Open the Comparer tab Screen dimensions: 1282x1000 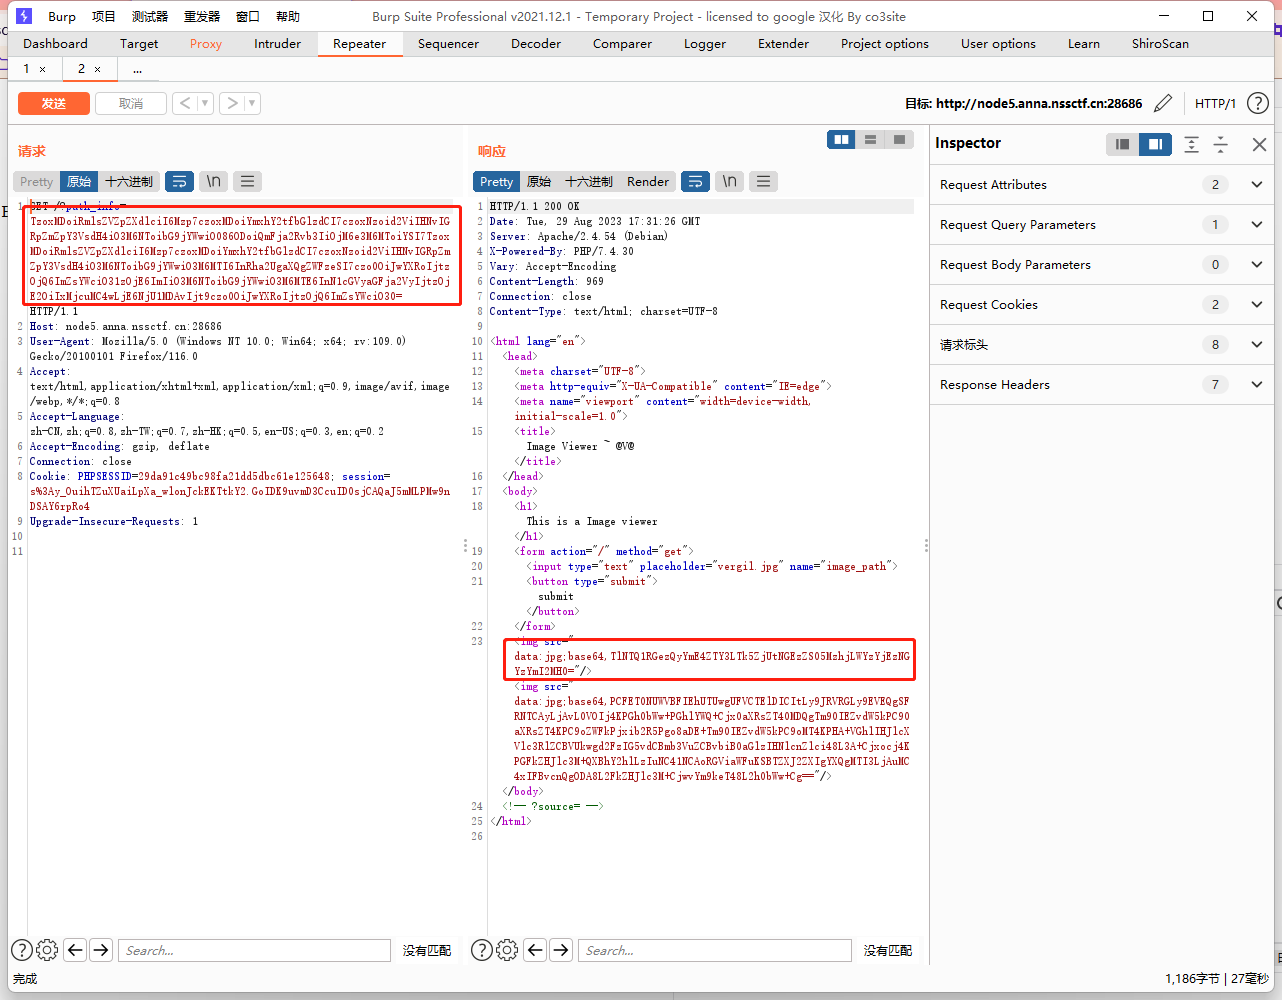pyautogui.click(x=622, y=44)
